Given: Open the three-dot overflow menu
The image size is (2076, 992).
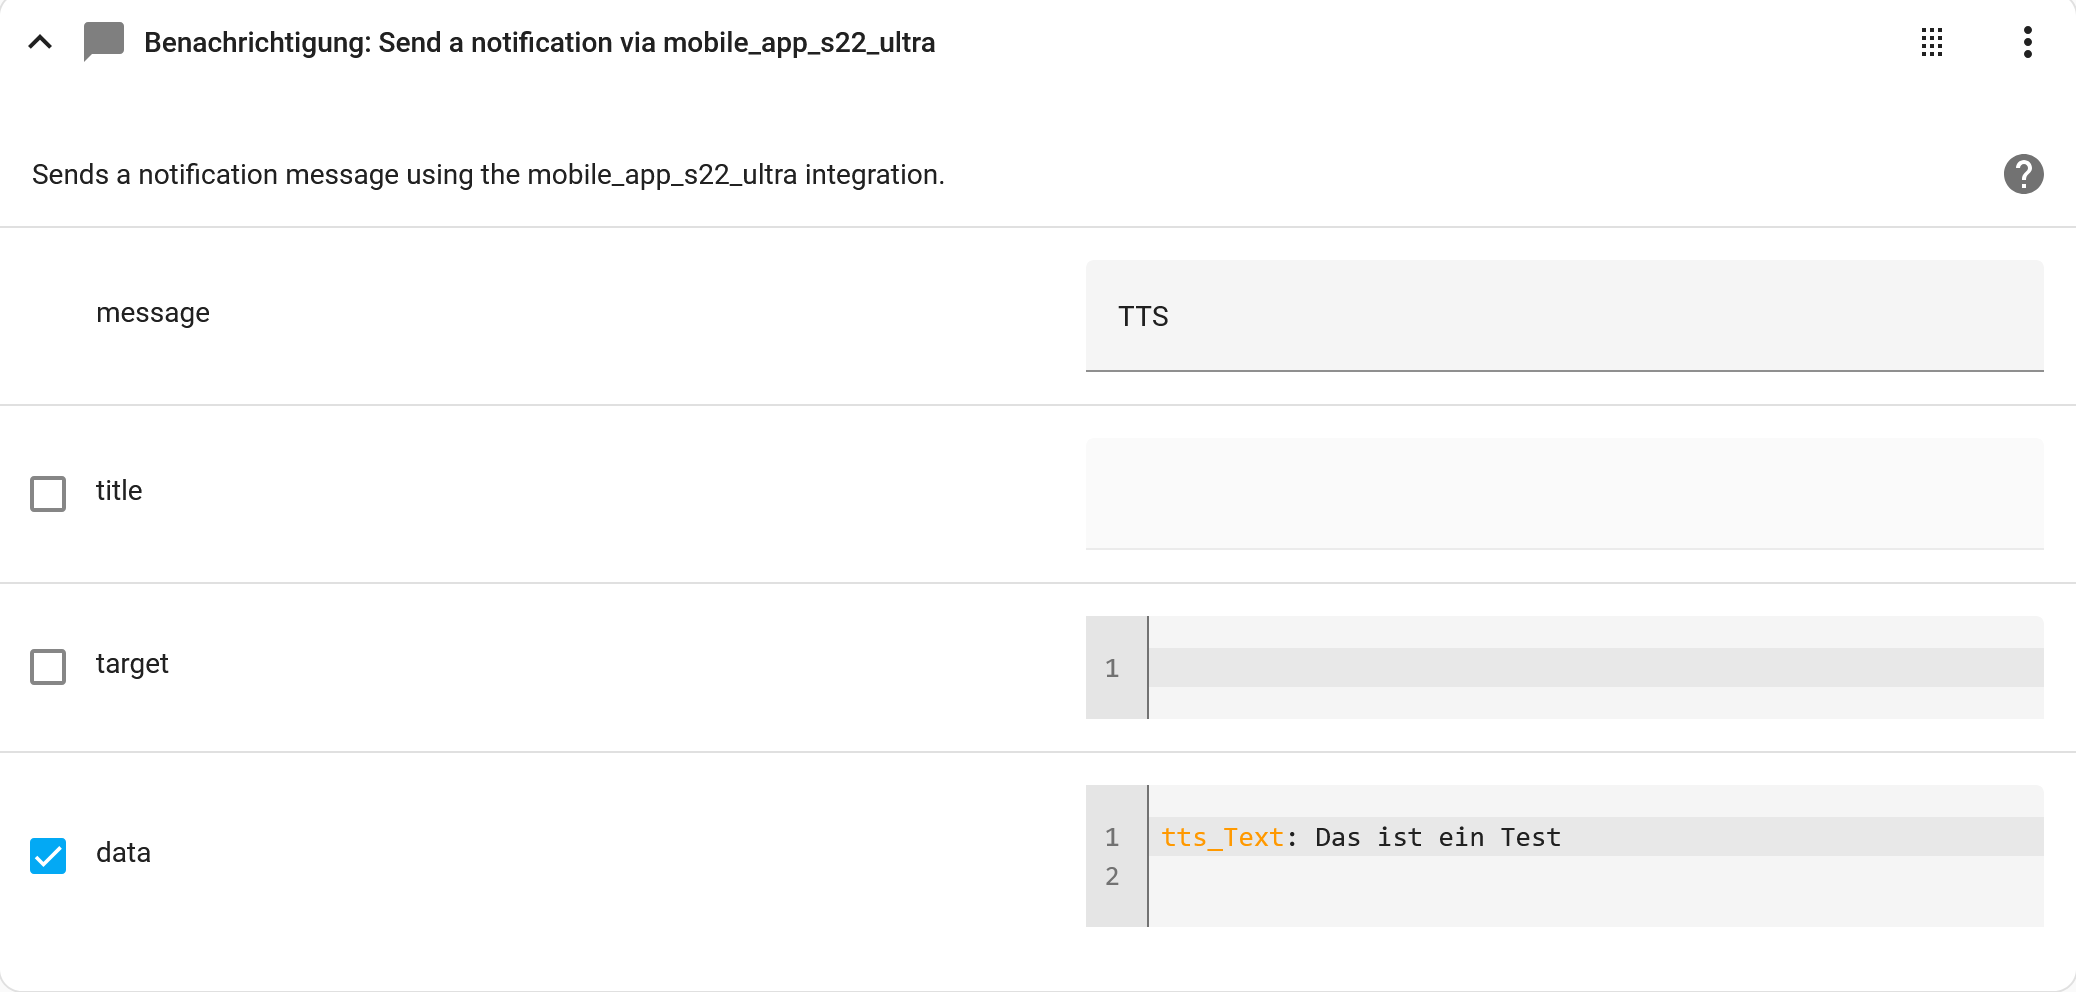Looking at the screenshot, I should coord(2027,42).
